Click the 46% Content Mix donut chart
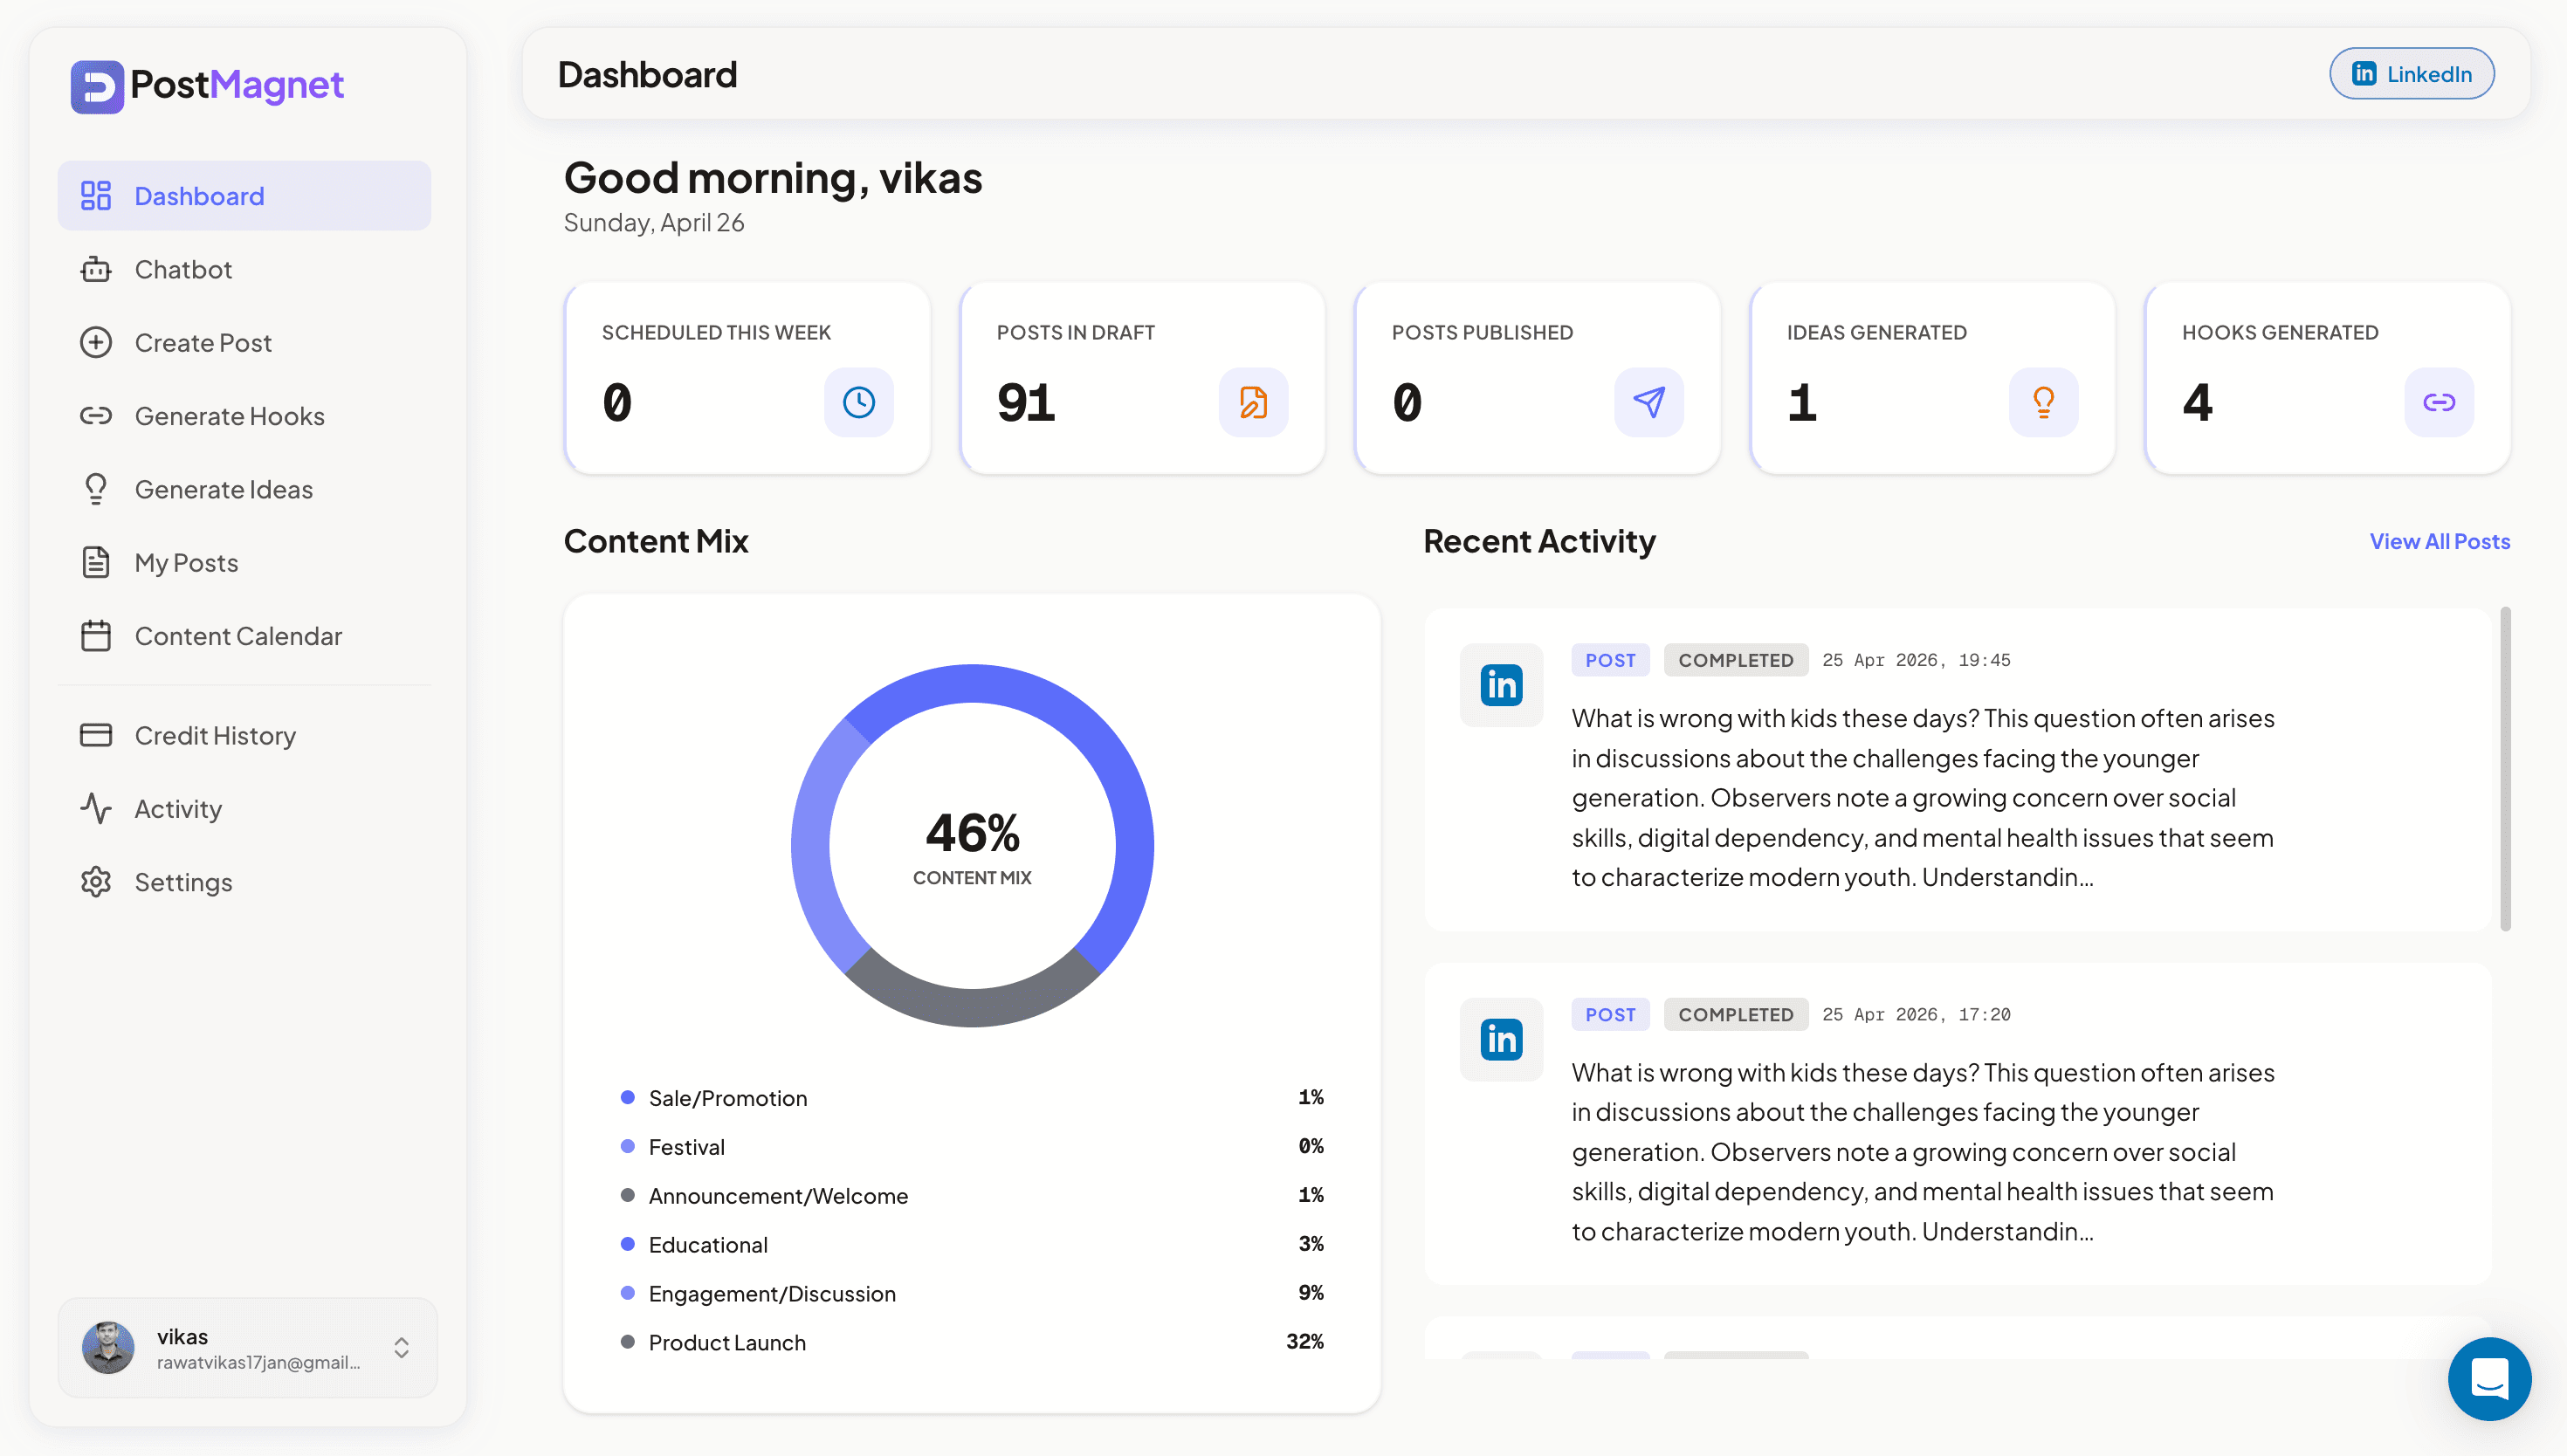2567x1456 pixels. [x=972, y=845]
